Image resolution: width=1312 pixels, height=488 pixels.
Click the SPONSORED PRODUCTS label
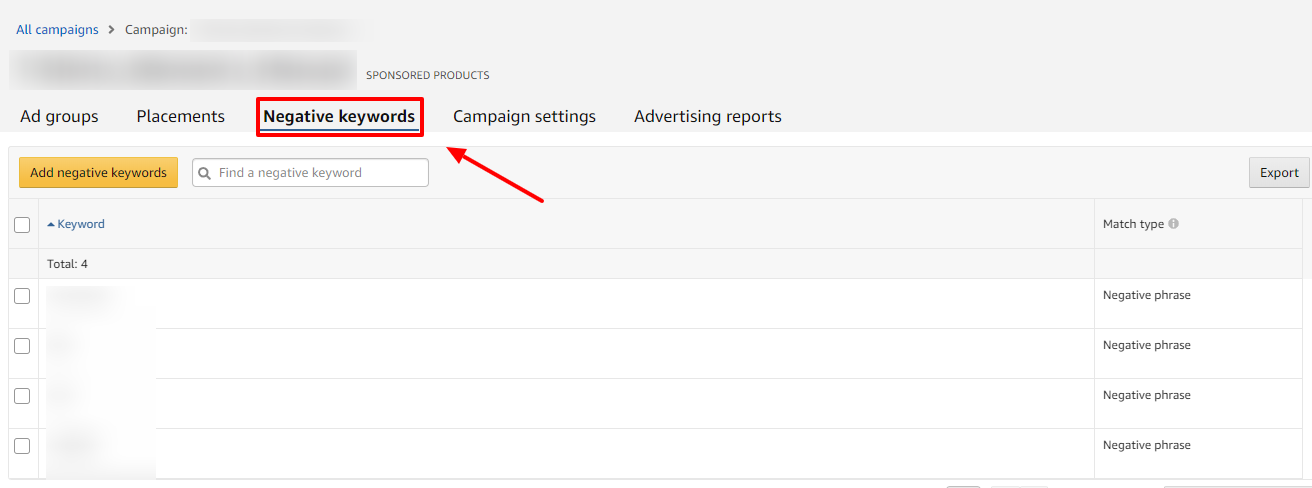coord(428,75)
